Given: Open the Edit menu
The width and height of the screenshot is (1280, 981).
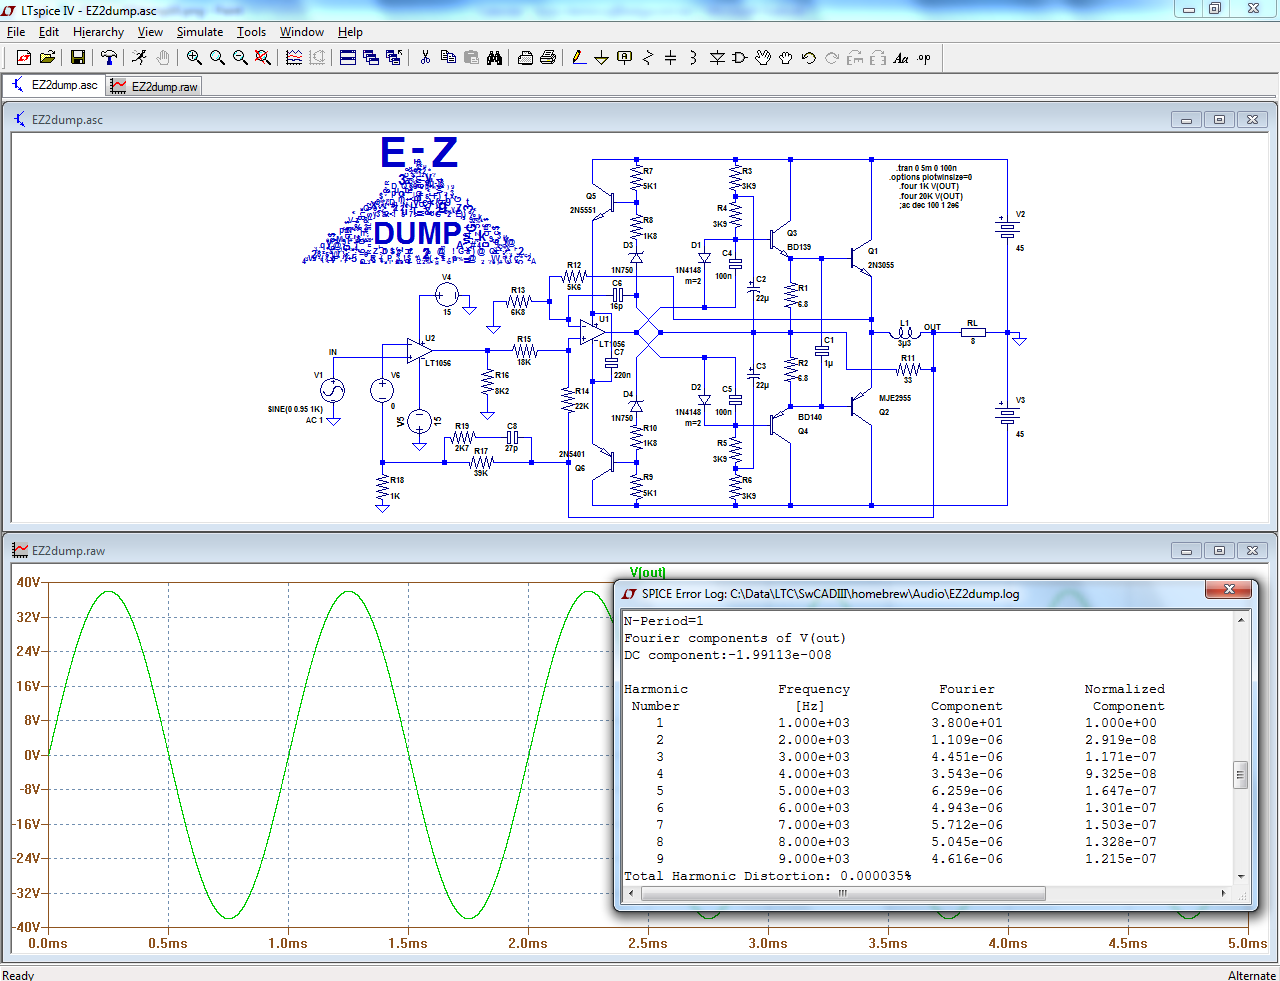Looking at the screenshot, I should click(x=49, y=32).
